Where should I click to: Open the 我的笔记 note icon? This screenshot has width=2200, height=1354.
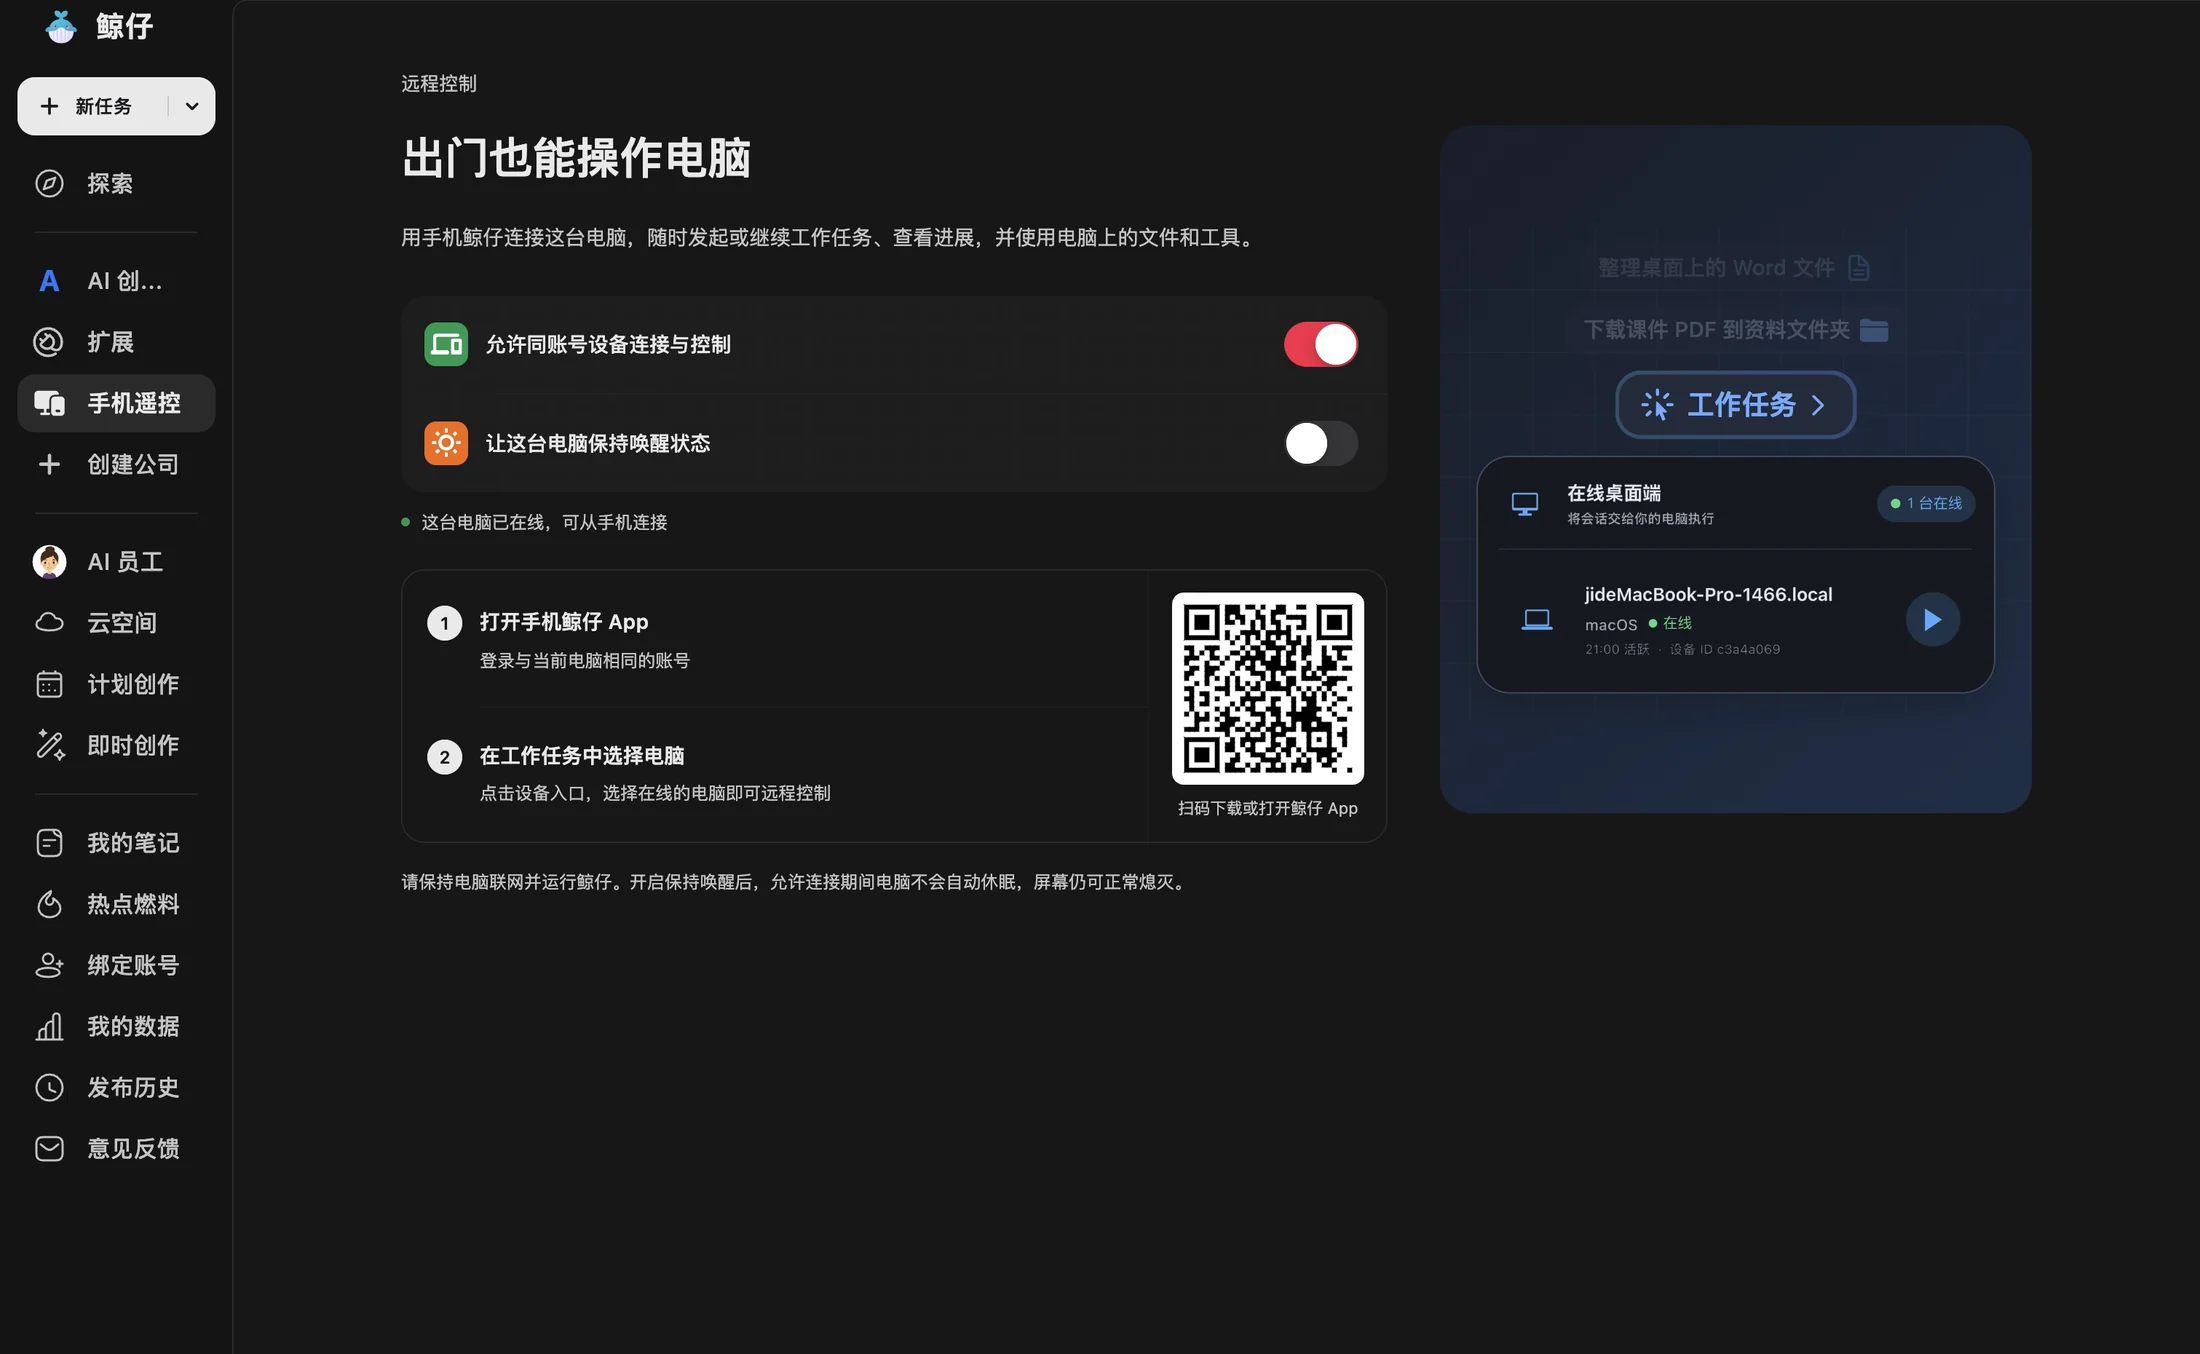(49, 843)
